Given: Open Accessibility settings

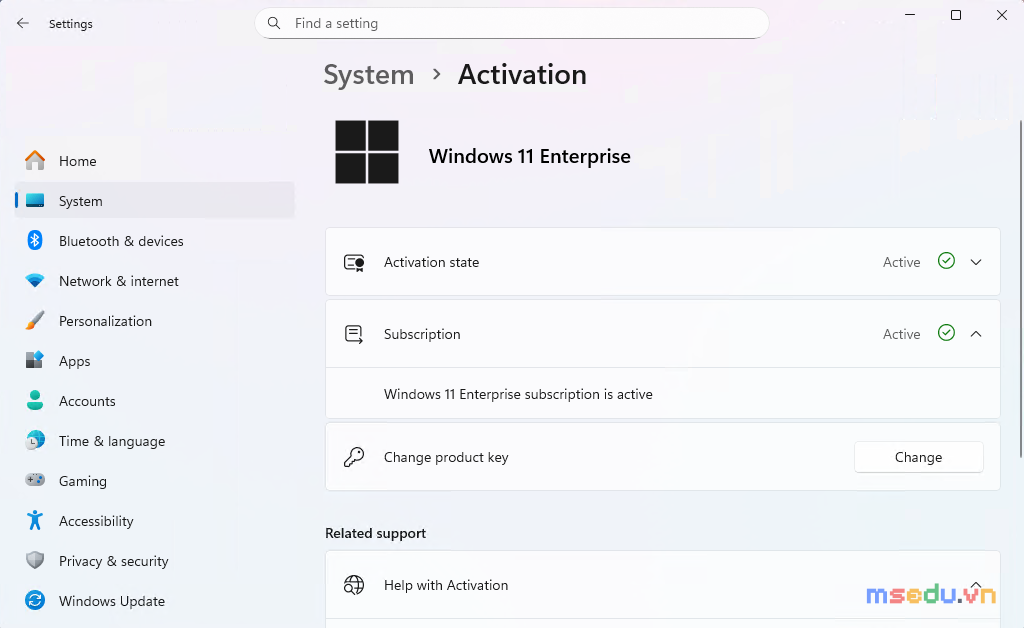Looking at the screenshot, I should tap(155, 521).
